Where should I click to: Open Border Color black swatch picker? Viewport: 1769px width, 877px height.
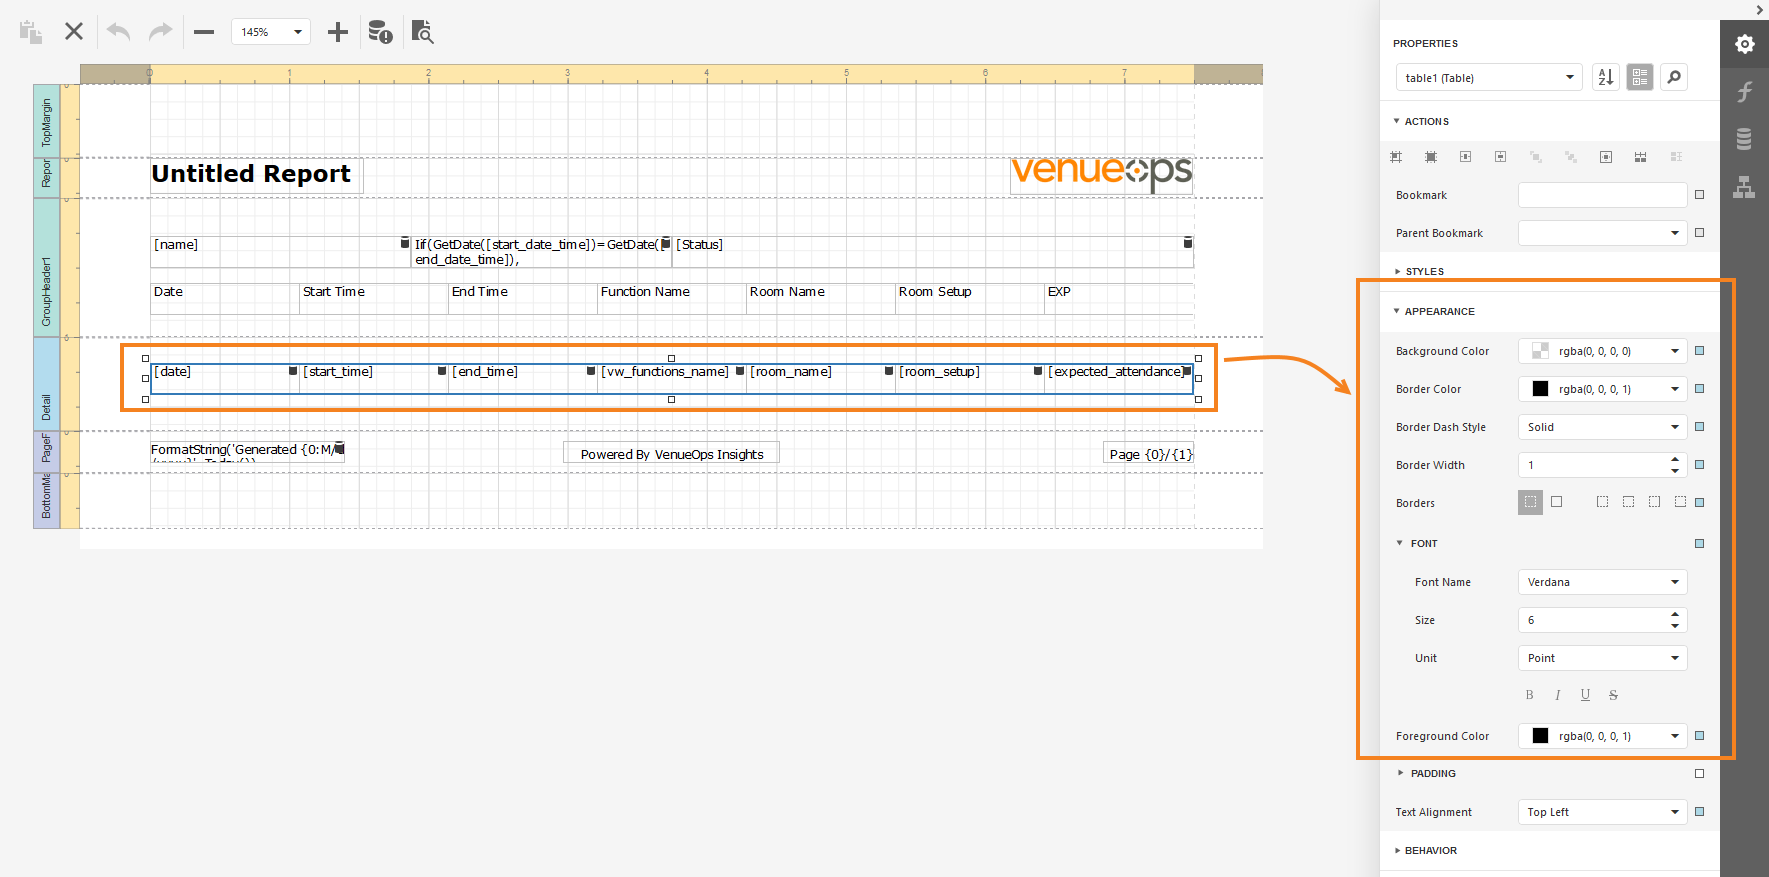tap(1540, 389)
